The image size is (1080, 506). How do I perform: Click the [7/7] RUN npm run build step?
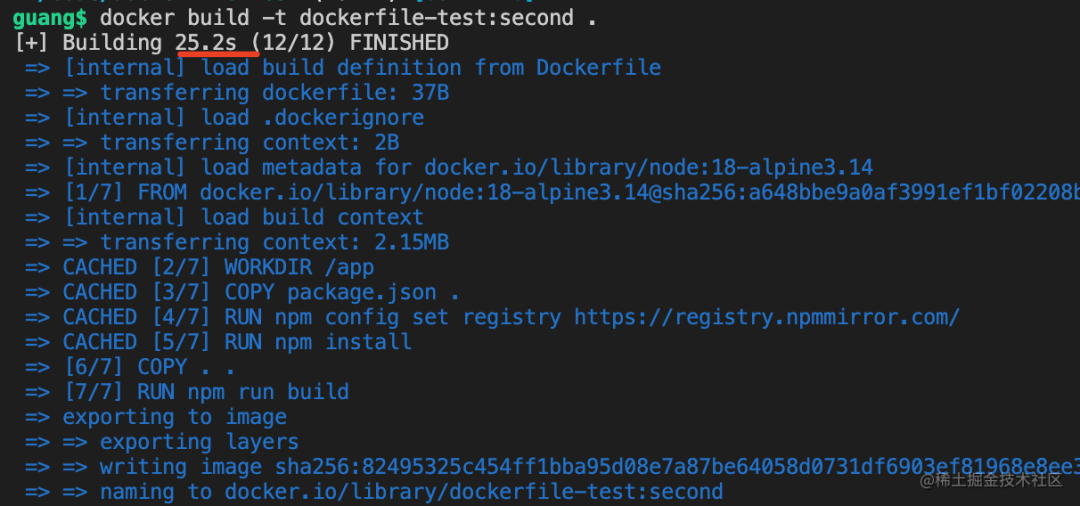(206, 392)
